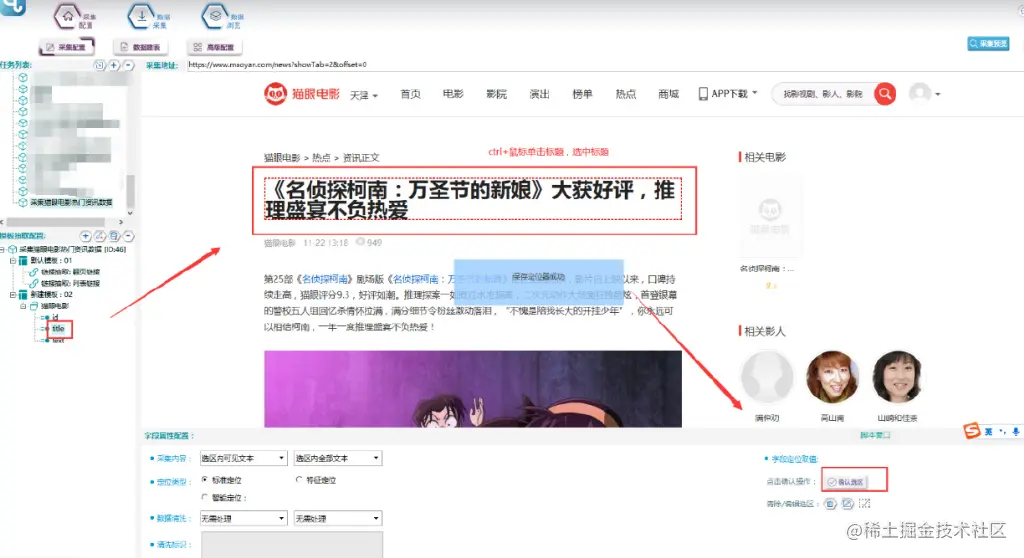Add a template with the template panel plus icon
The width and height of the screenshot is (1024, 558).
tap(86, 236)
